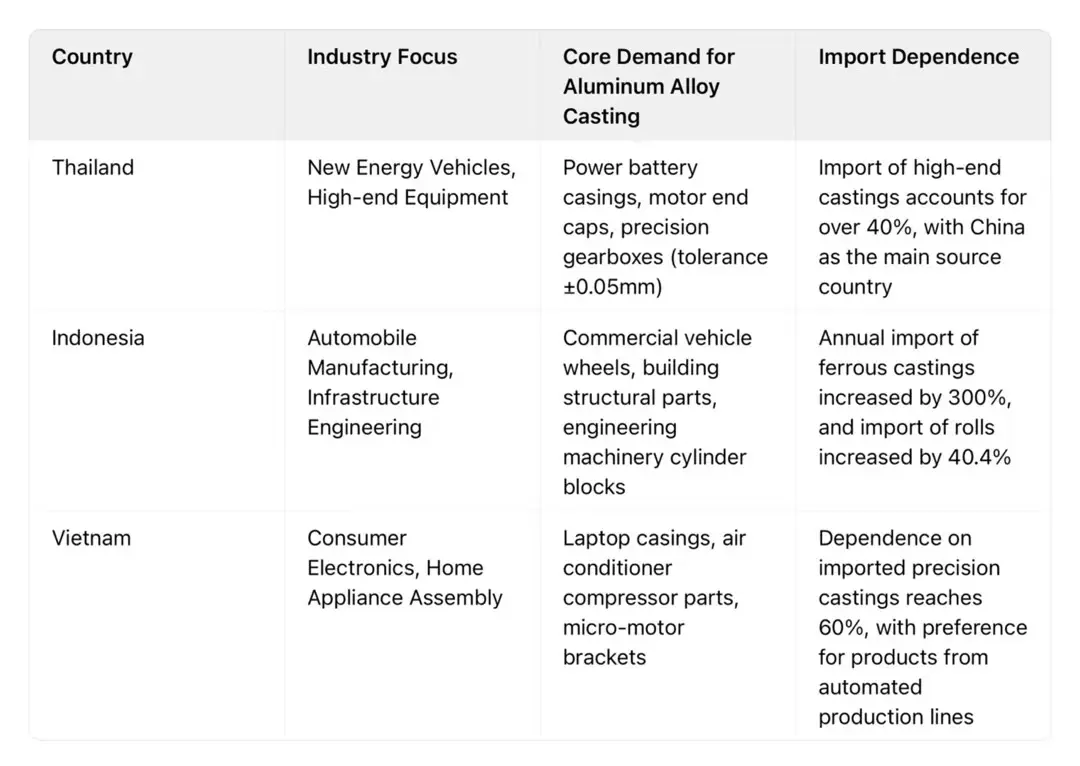Click the Vietnam country cell
1080x766 pixels.
pyautogui.click(x=91, y=538)
